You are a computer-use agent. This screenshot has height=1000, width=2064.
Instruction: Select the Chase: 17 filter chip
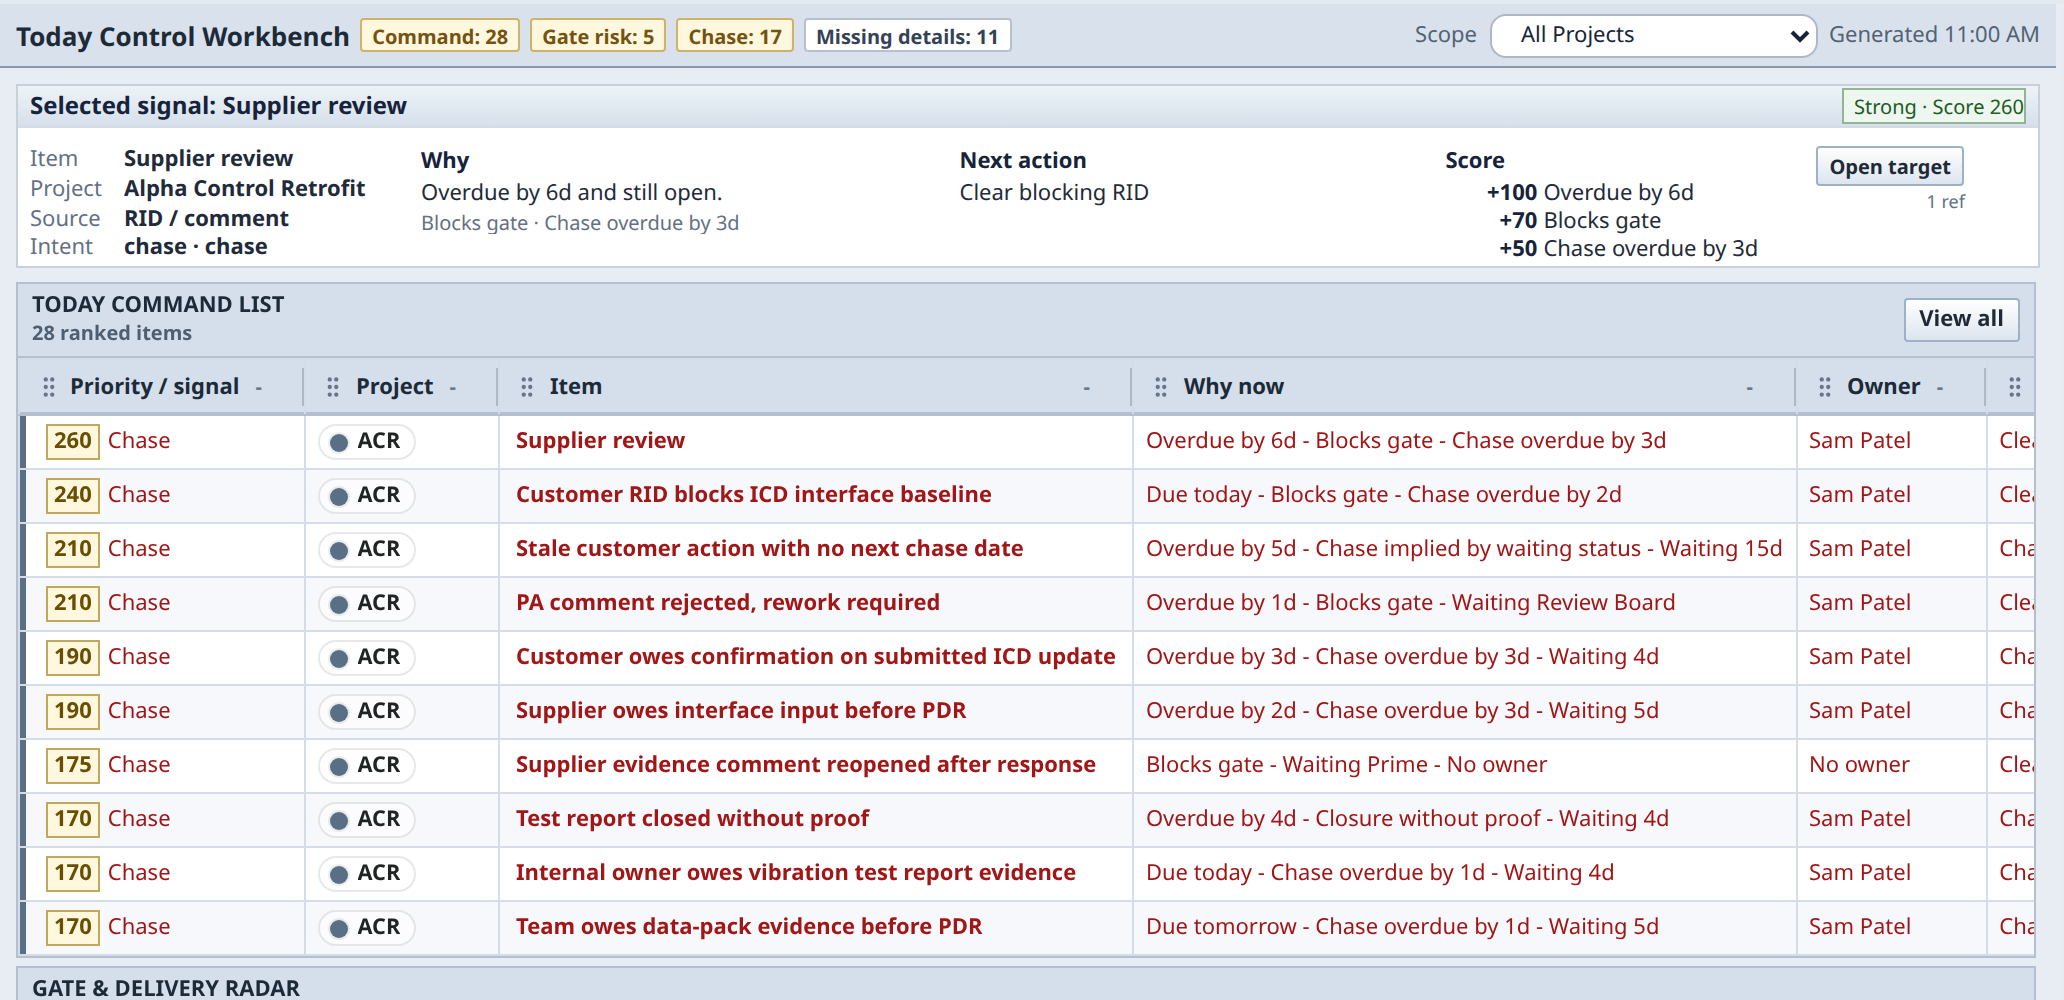[735, 36]
